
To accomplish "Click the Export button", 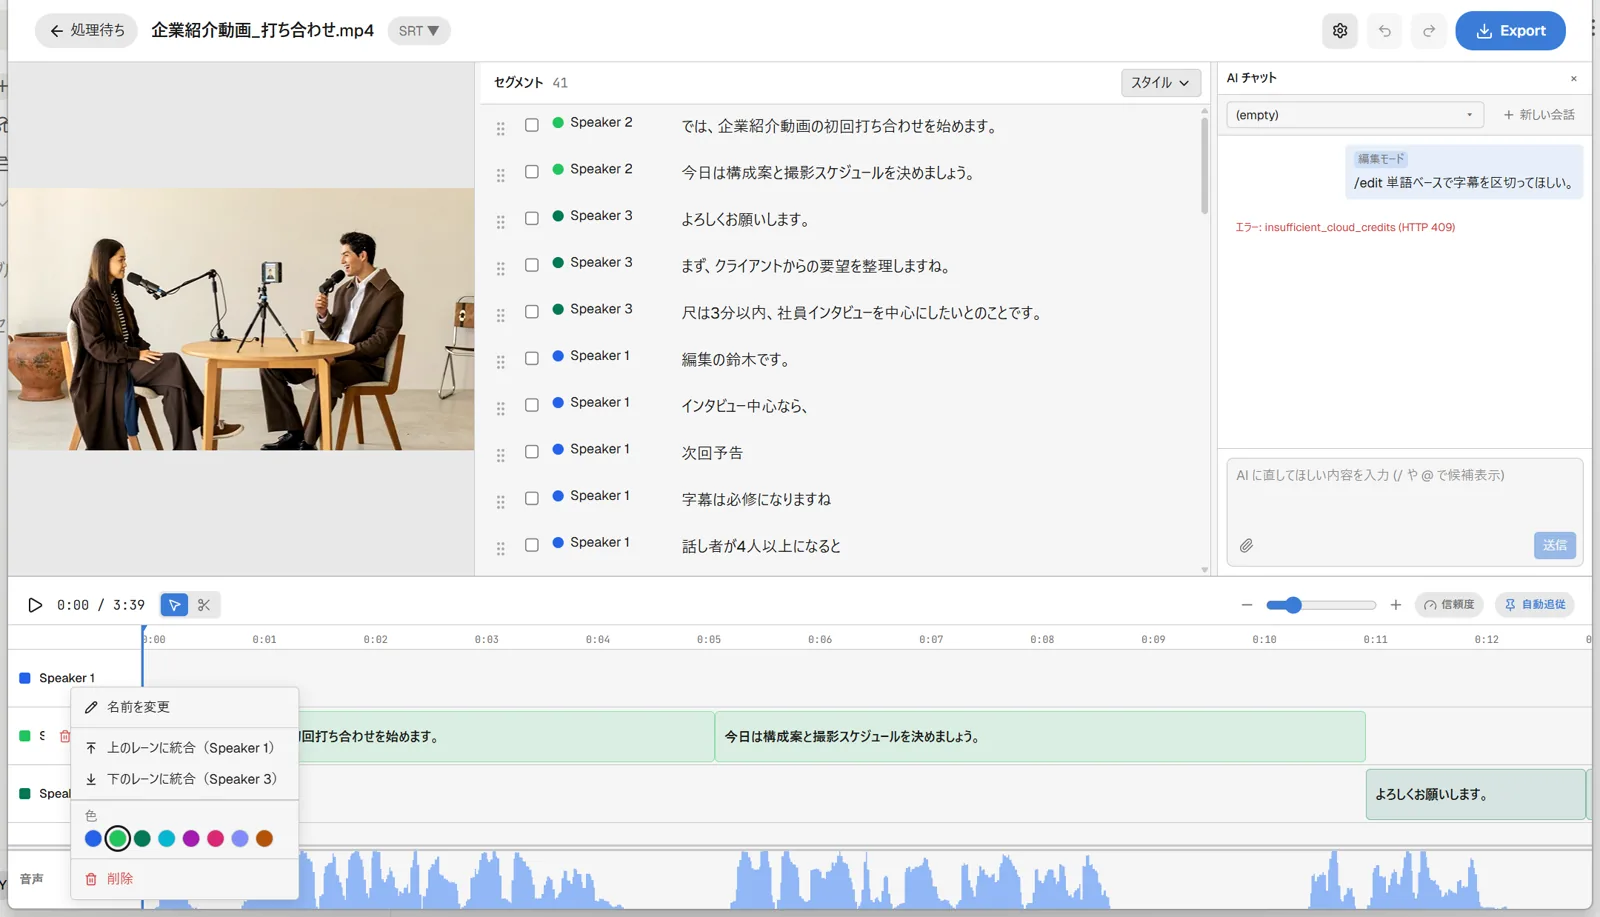I will [x=1510, y=31].
